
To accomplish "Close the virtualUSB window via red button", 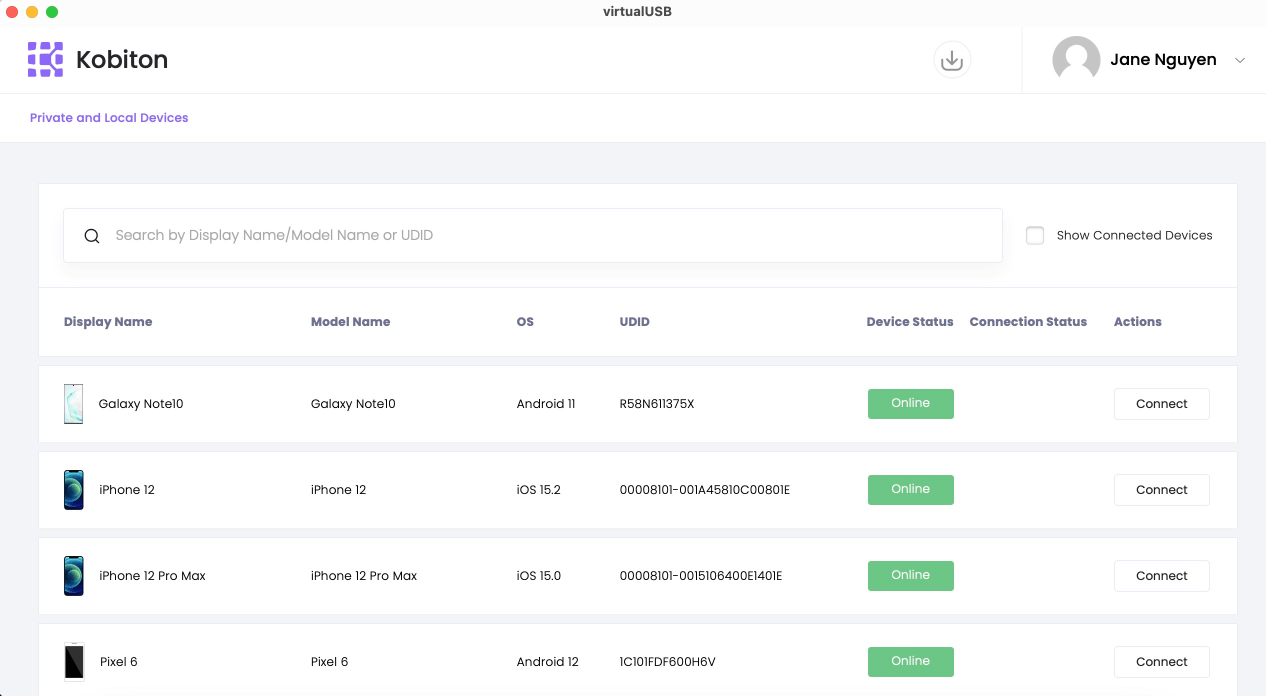I will tap(12, 12).
